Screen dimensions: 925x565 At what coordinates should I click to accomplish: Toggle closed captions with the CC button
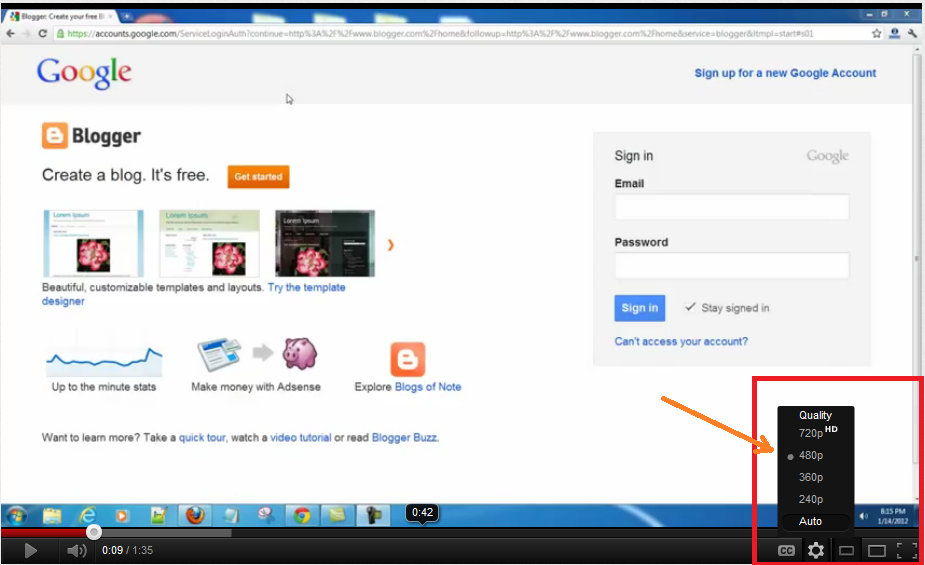786,551
